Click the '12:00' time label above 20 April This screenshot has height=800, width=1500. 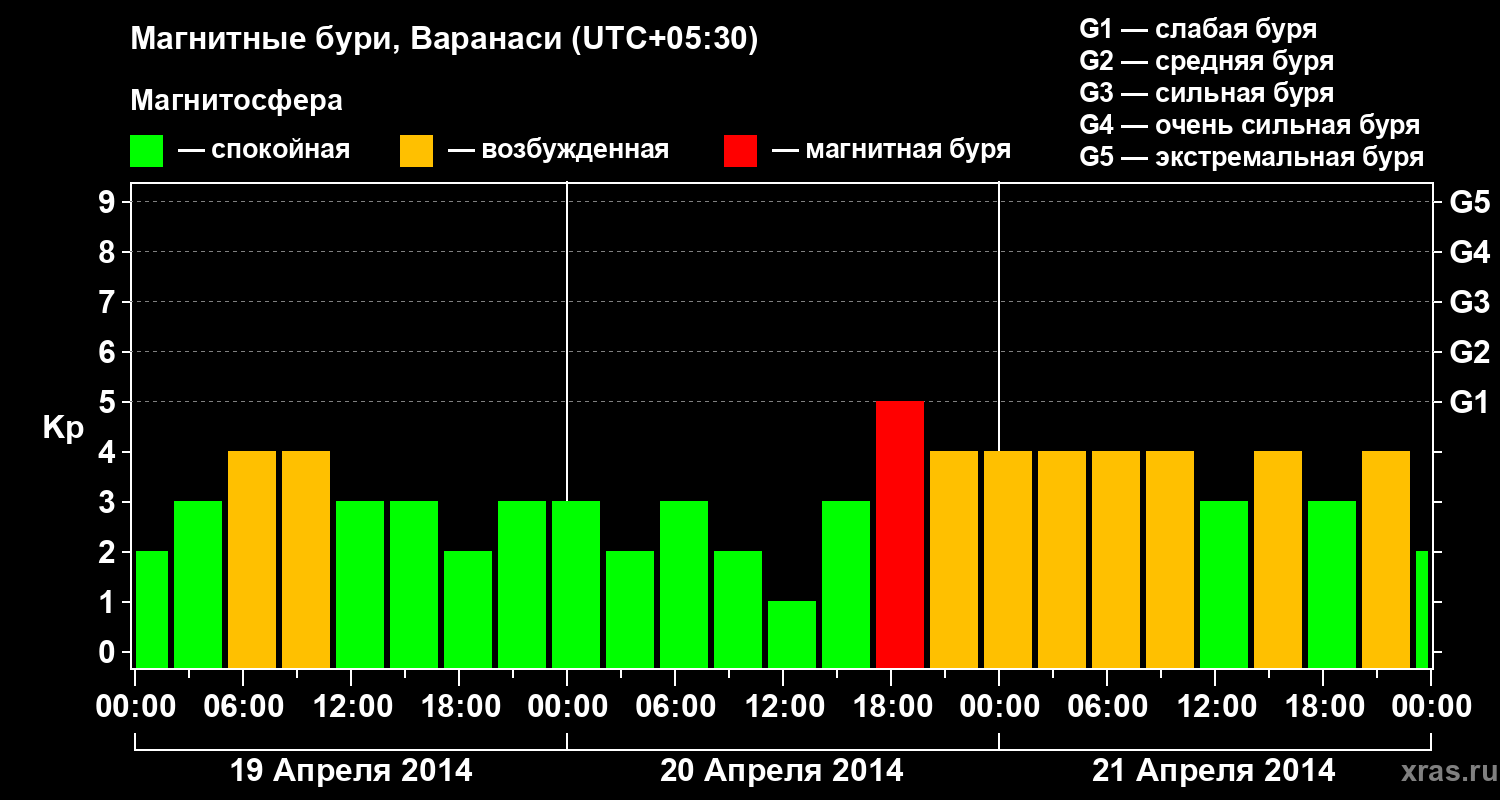[784, 706]
